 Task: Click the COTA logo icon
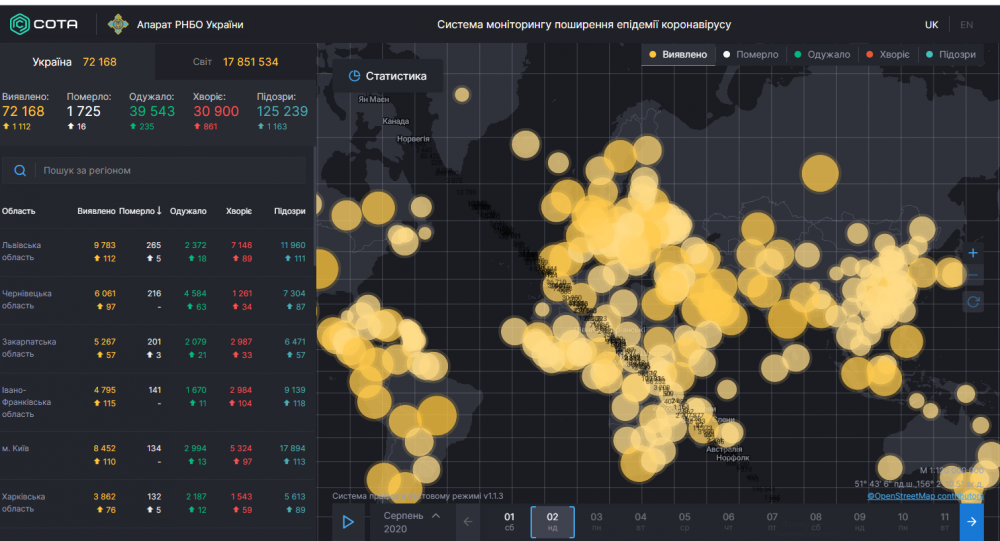[x=19, y=24]
